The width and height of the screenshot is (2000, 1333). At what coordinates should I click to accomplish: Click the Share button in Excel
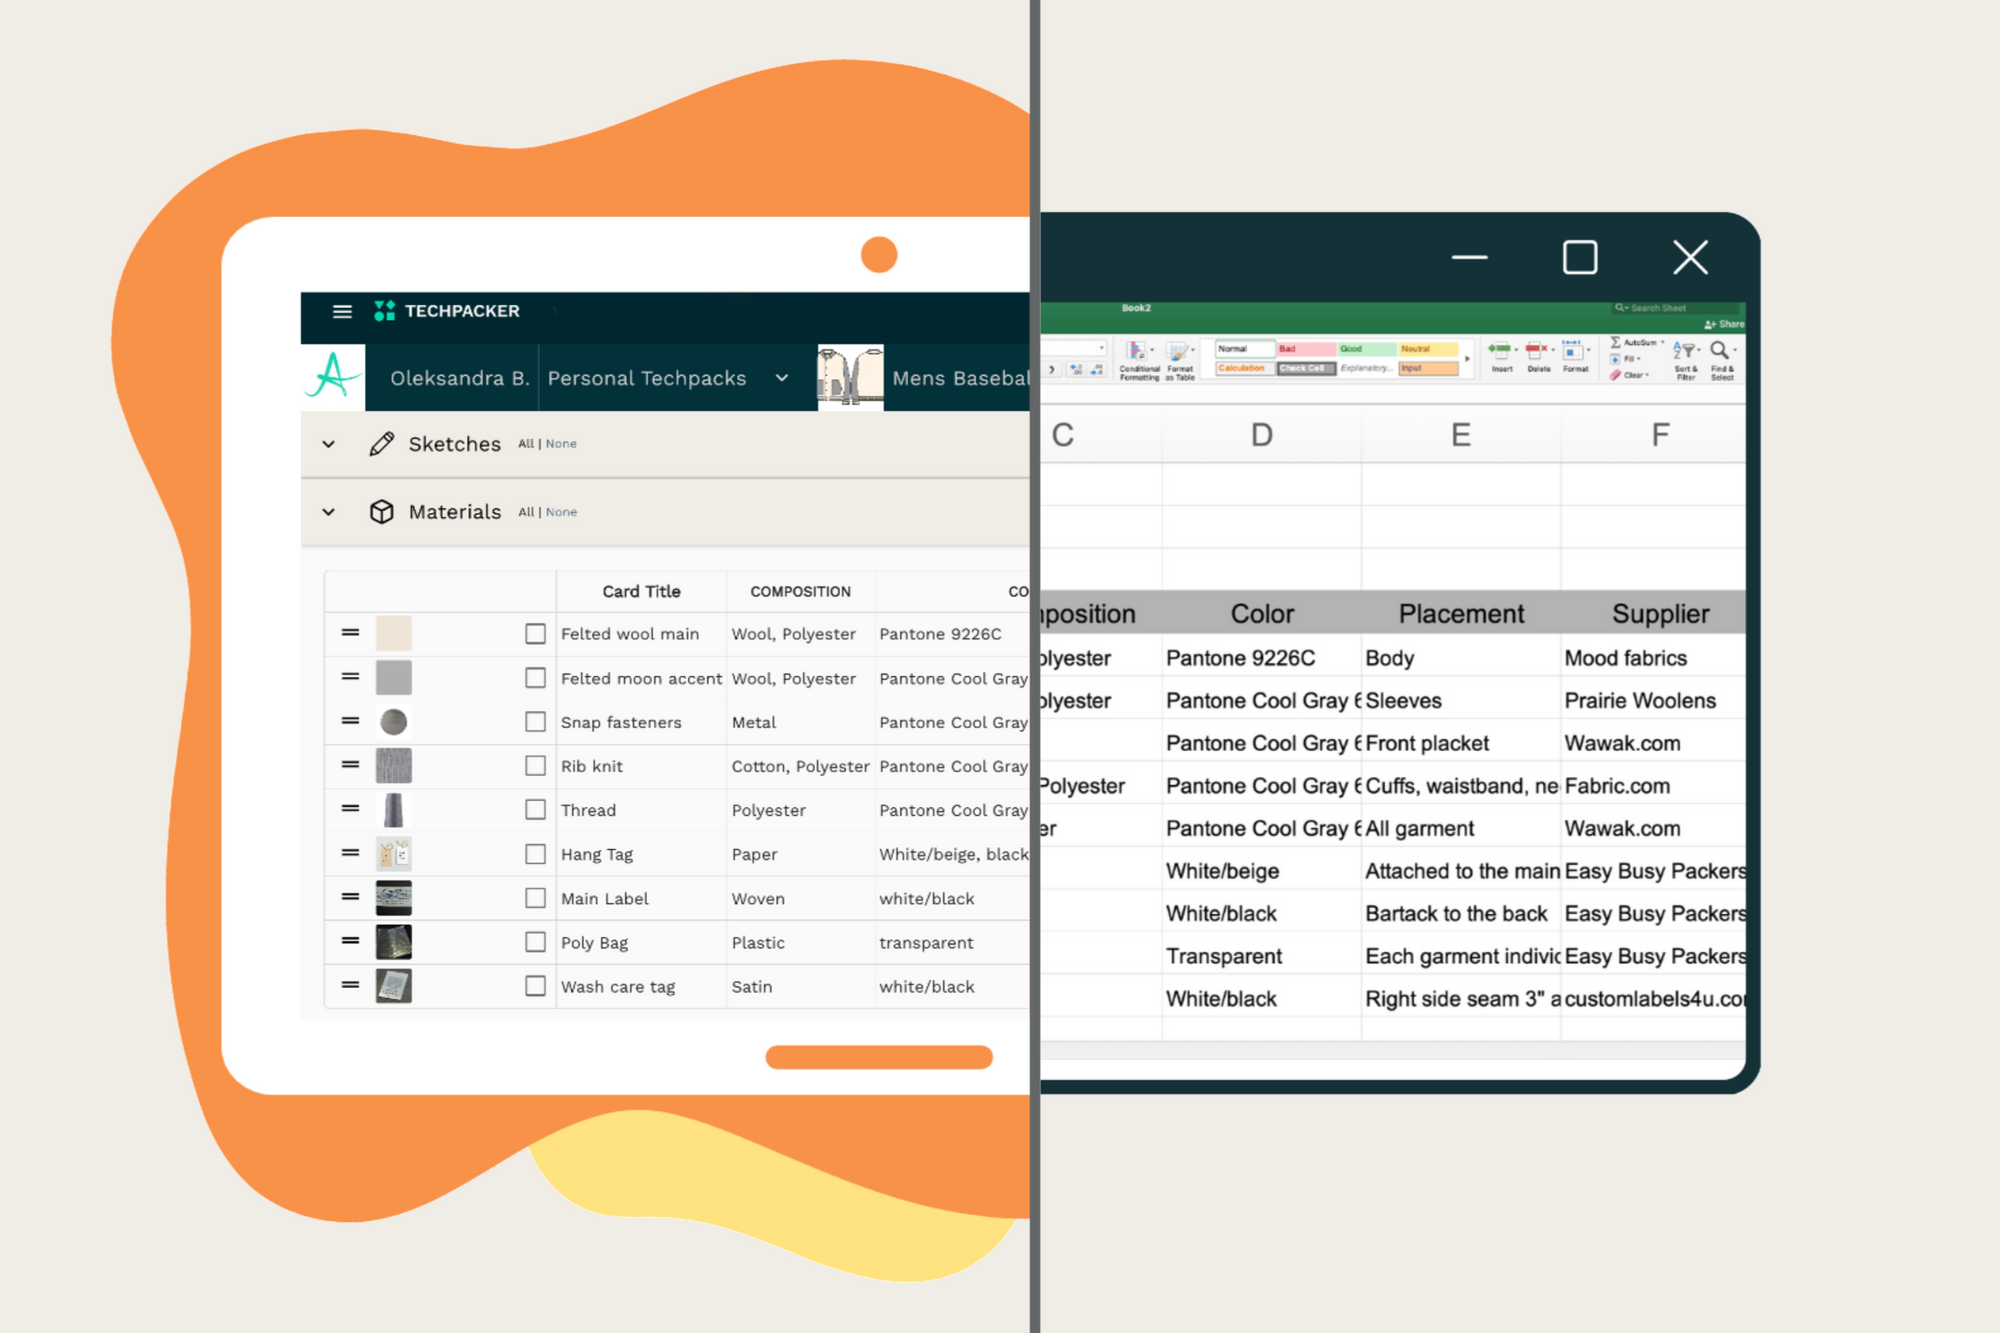pos(1725,324)
